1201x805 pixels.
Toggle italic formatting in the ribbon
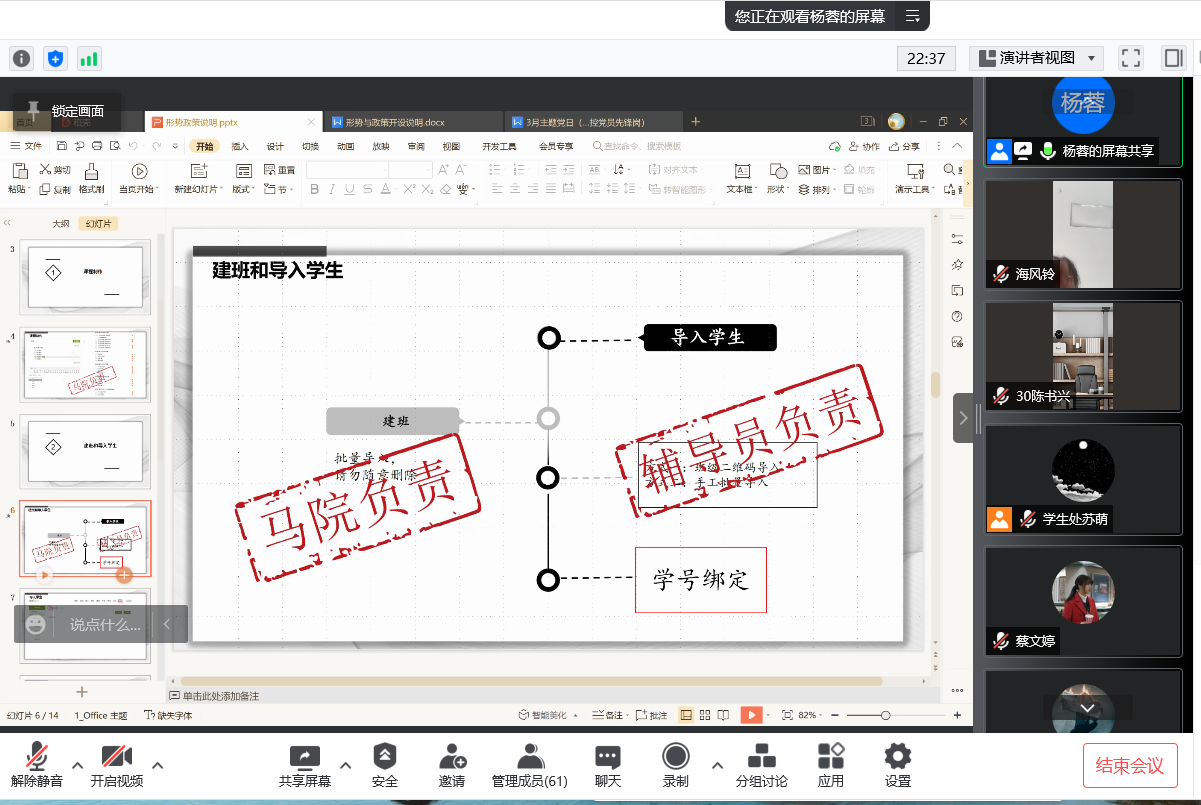click(332, 190)
